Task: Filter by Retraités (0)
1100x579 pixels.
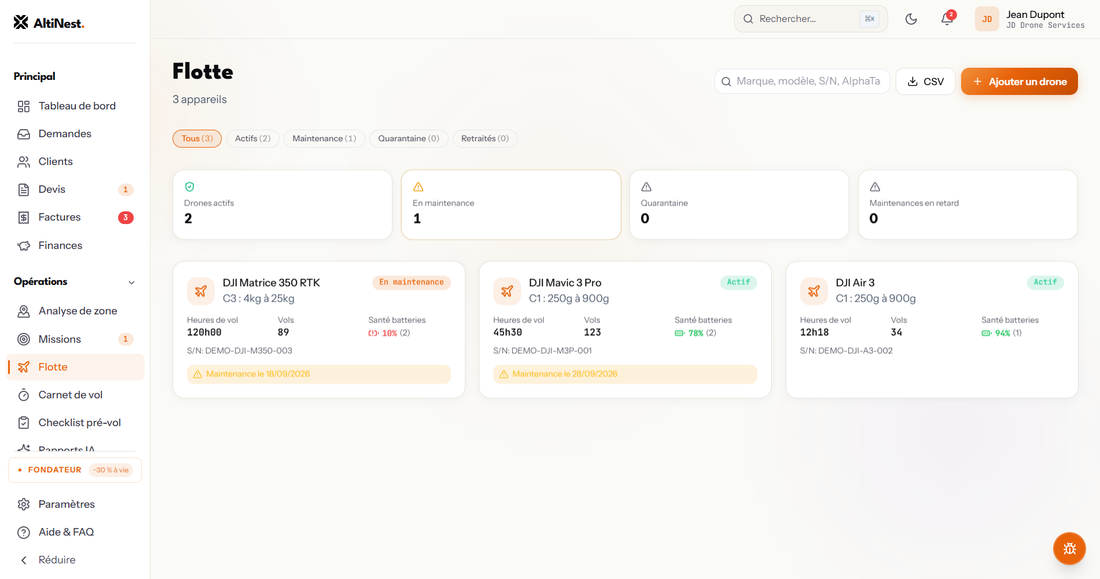Action: tap(485, 138)
